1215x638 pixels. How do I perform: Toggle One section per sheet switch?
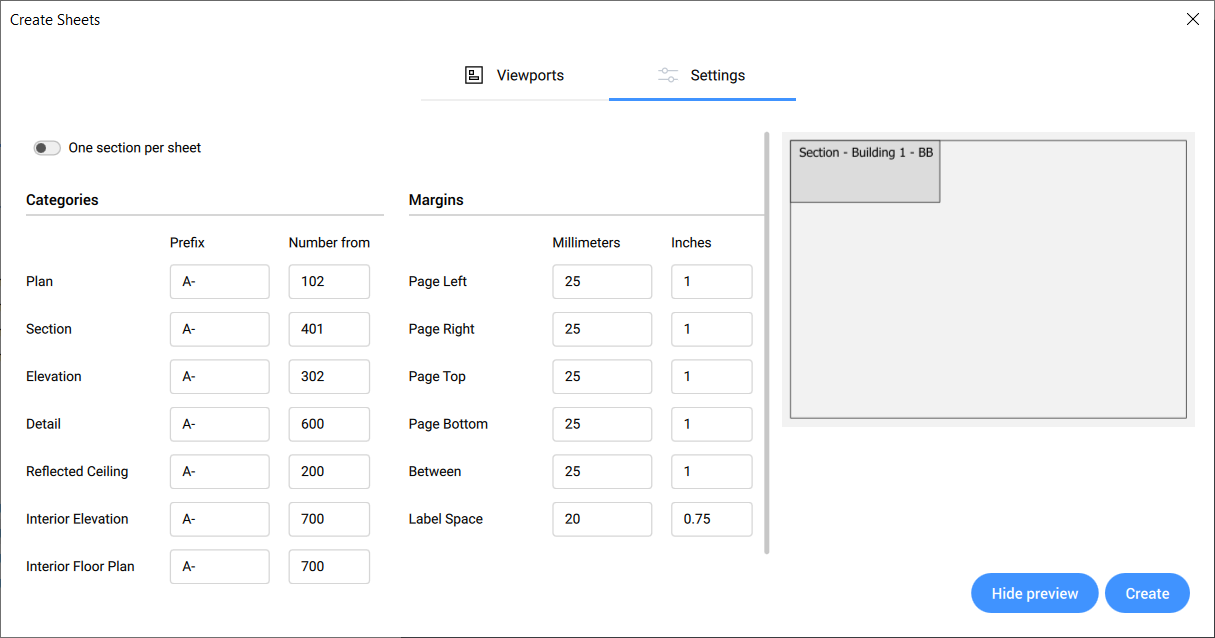47,148
